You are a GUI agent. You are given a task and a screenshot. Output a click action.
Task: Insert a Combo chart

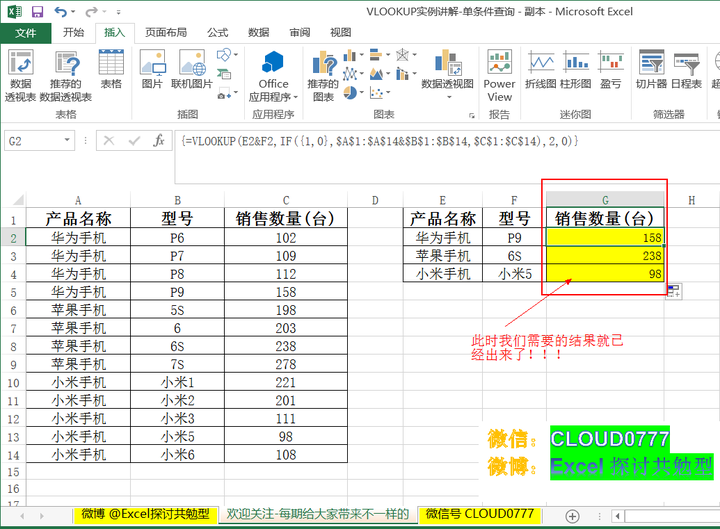(402, 73)
